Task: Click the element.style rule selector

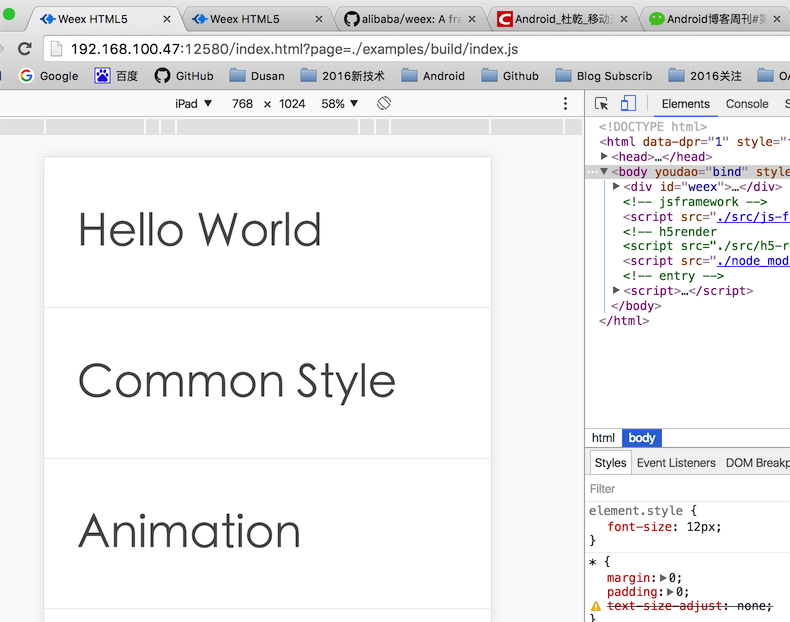Action: click(636, 511)
